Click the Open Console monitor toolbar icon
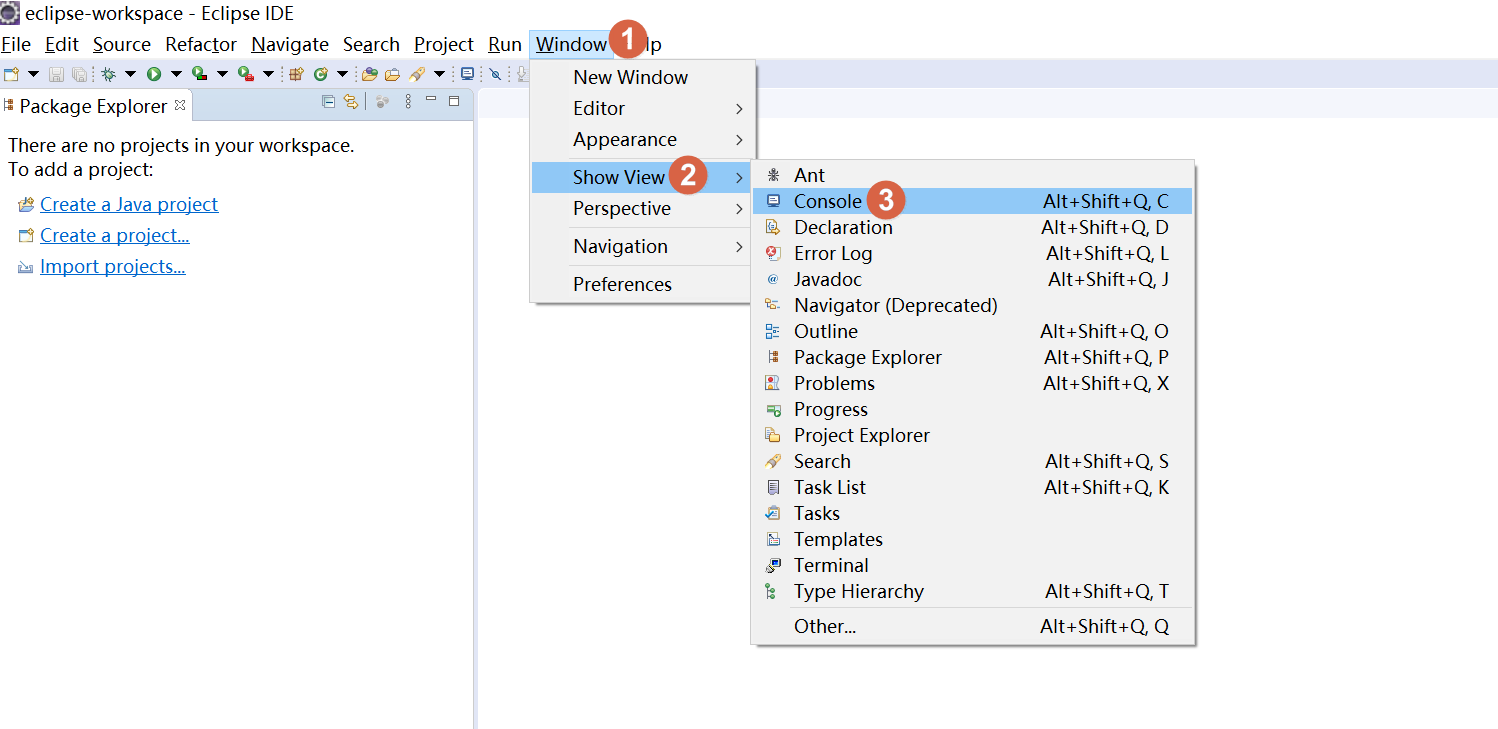Screen dimensions: 1498x729 pyautogui.click(x=467, y=74)
